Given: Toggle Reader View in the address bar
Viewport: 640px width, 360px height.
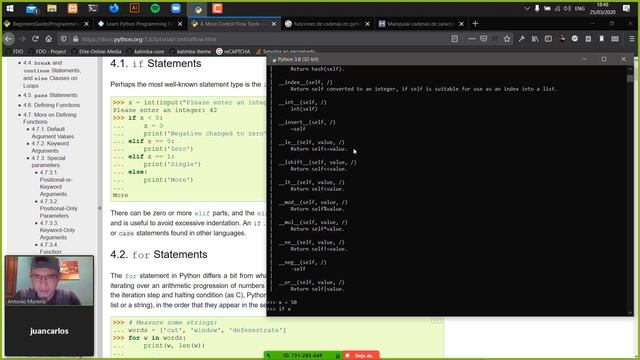Looking at the screenshot, I should 455,39.
